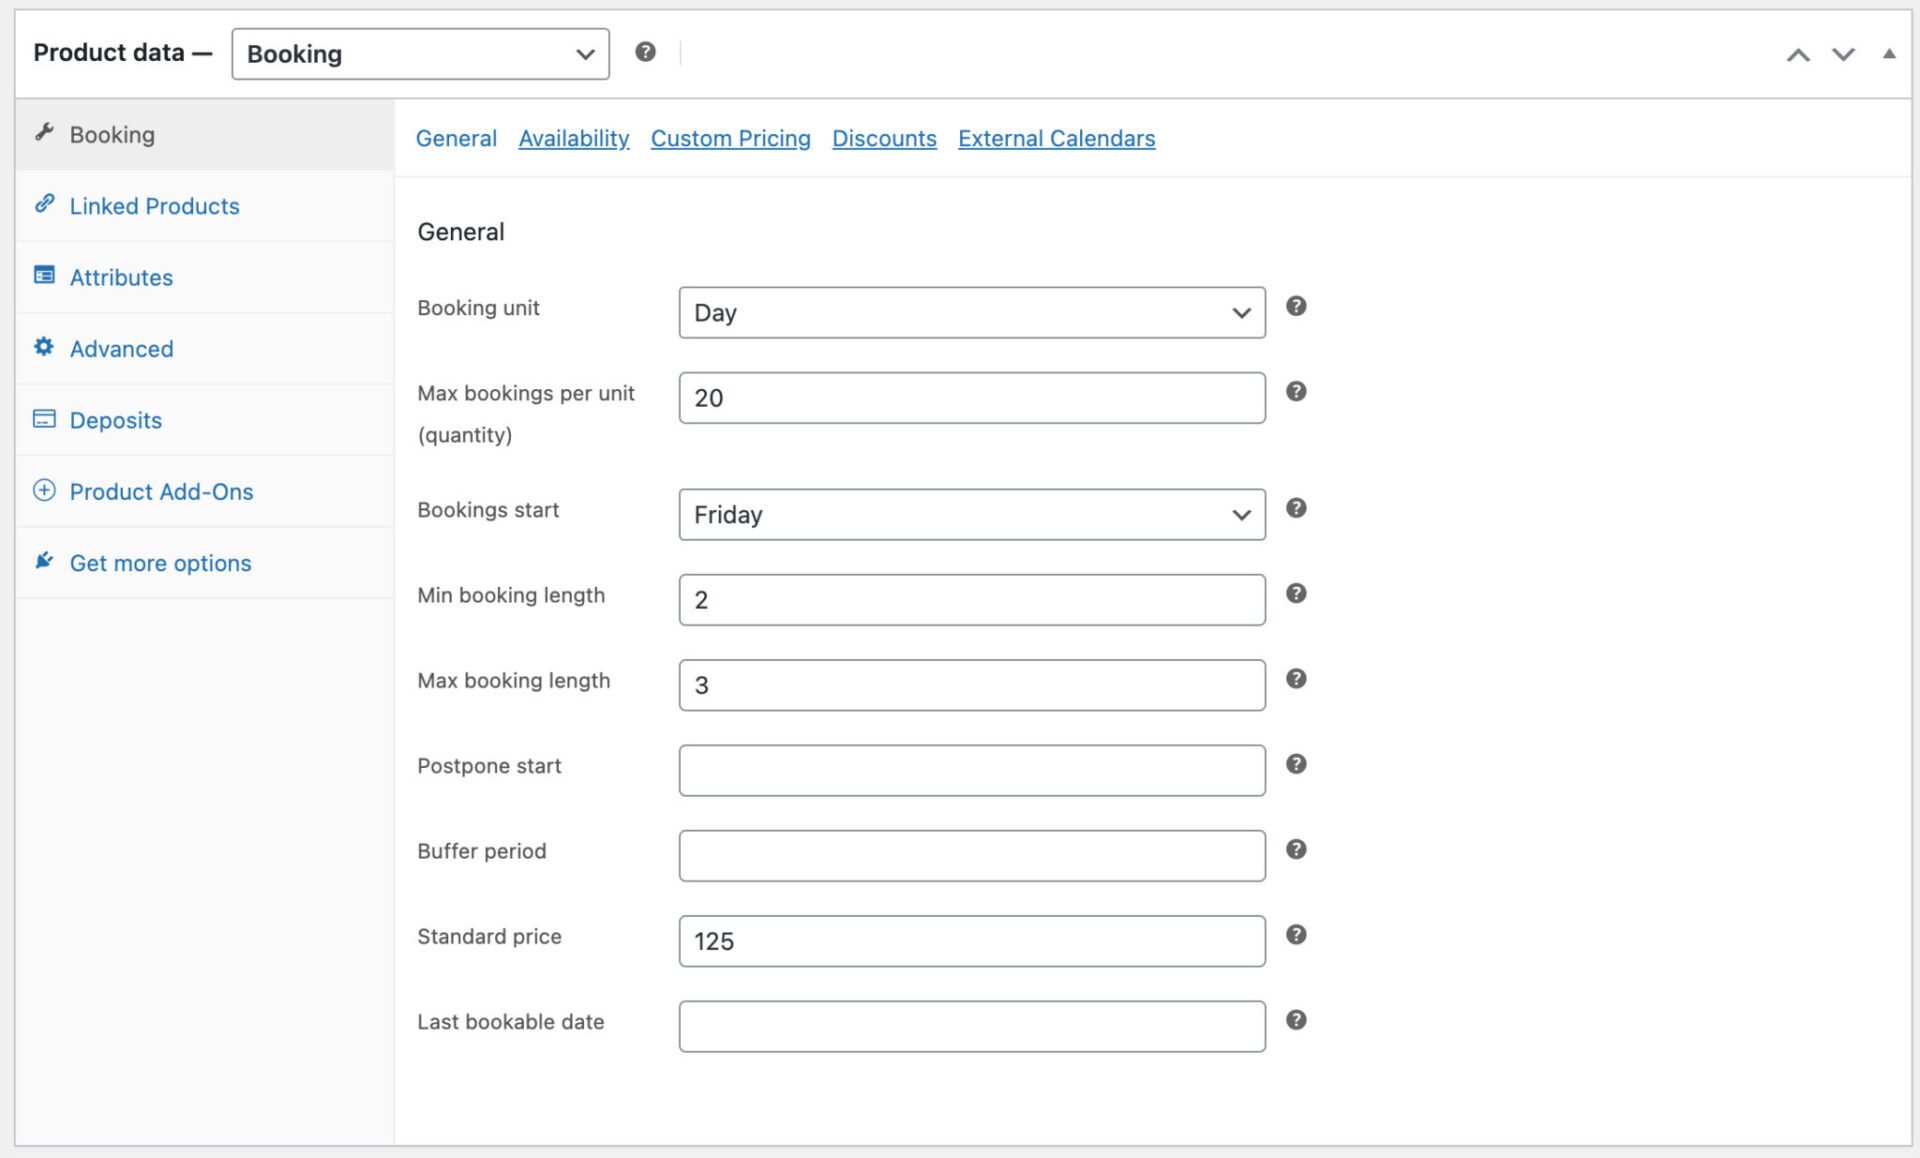1920x1158 pixels.
Task: Click the Bookings start help icon
Action: tap(1296, 508)
